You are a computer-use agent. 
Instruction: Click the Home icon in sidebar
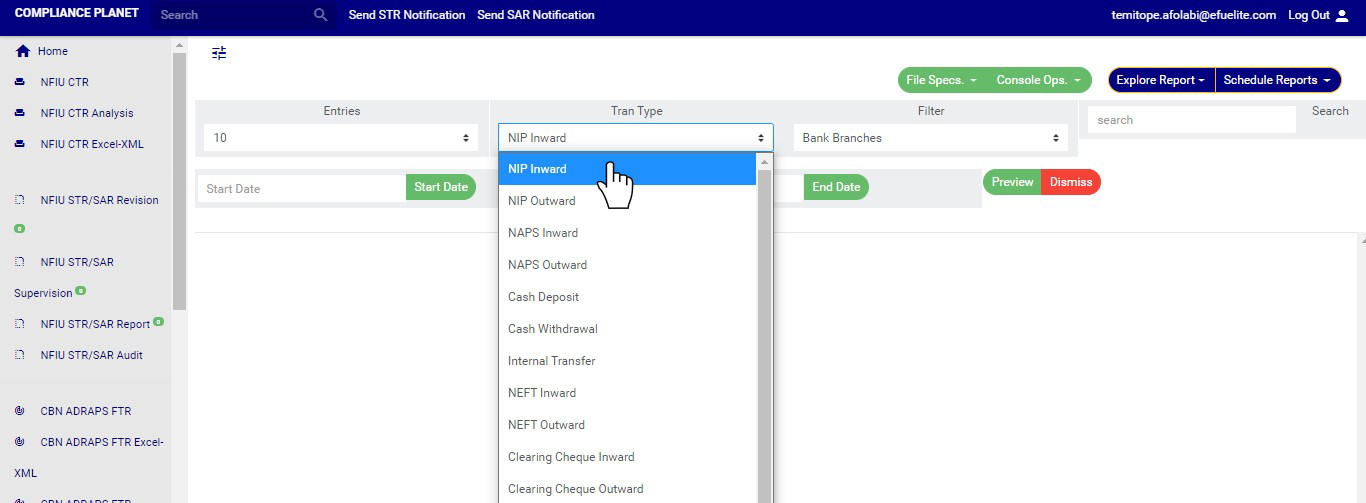pos(23,51)
